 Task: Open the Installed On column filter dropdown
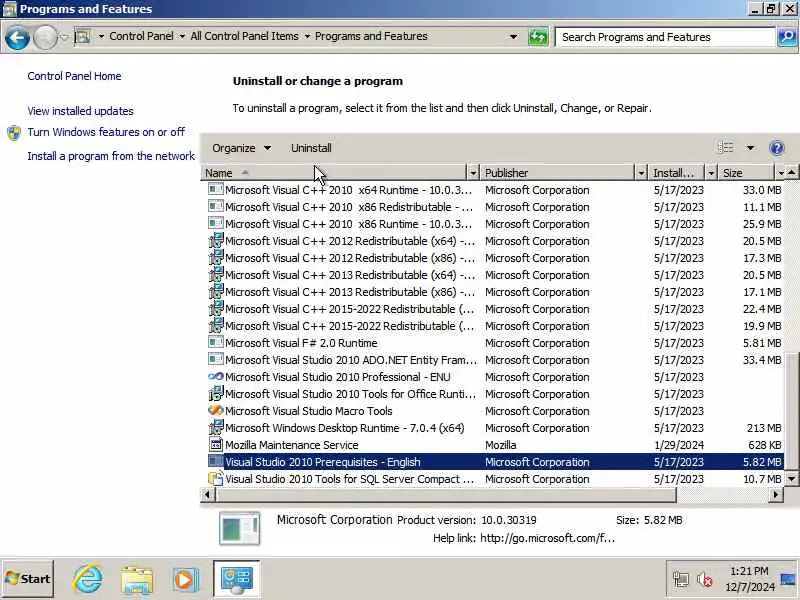coord(711,173)
